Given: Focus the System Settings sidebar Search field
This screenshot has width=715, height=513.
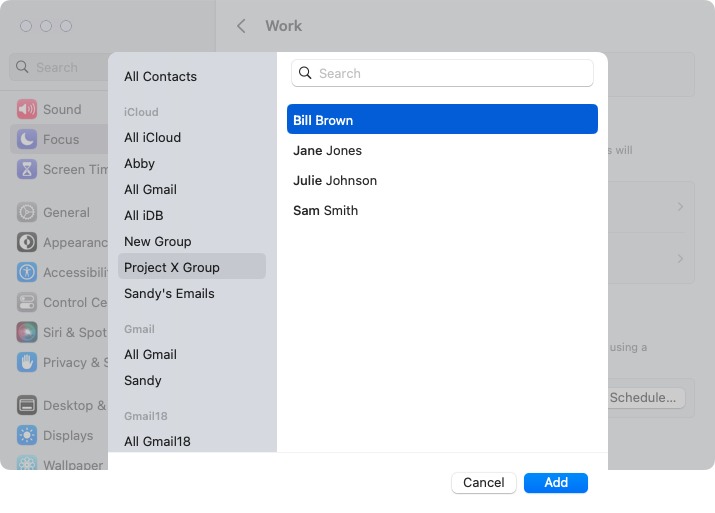Looking at the screenshot, I should pyautogui.click(x=59, y=67).
